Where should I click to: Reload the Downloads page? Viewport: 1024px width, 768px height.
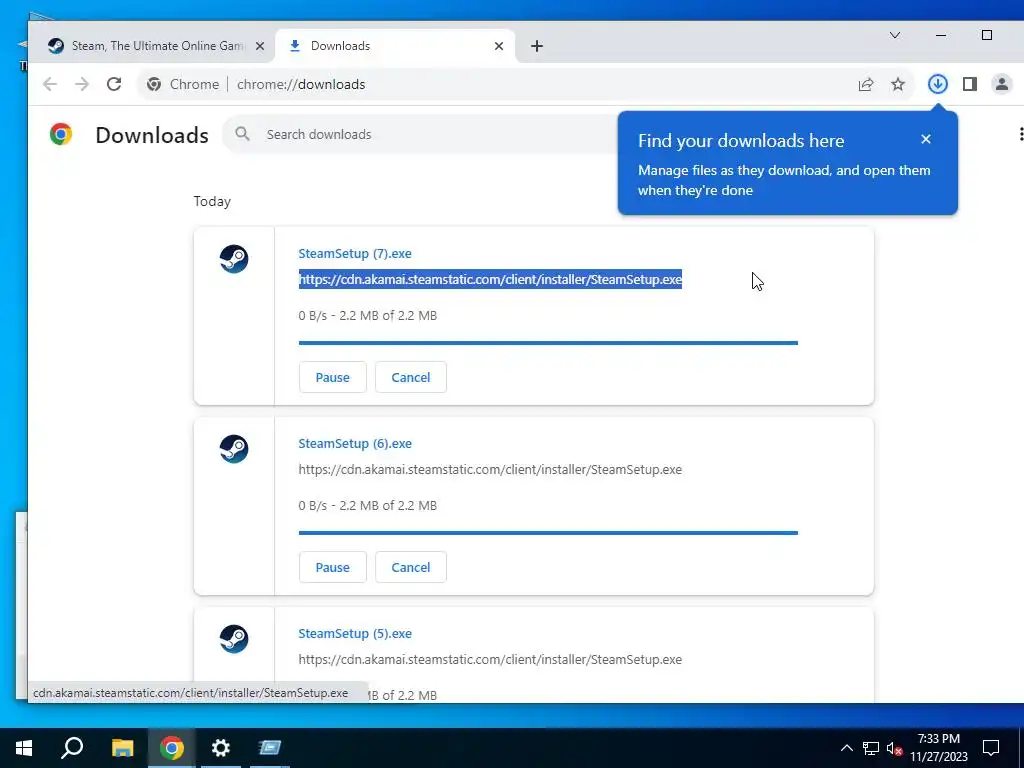(114, 84)
